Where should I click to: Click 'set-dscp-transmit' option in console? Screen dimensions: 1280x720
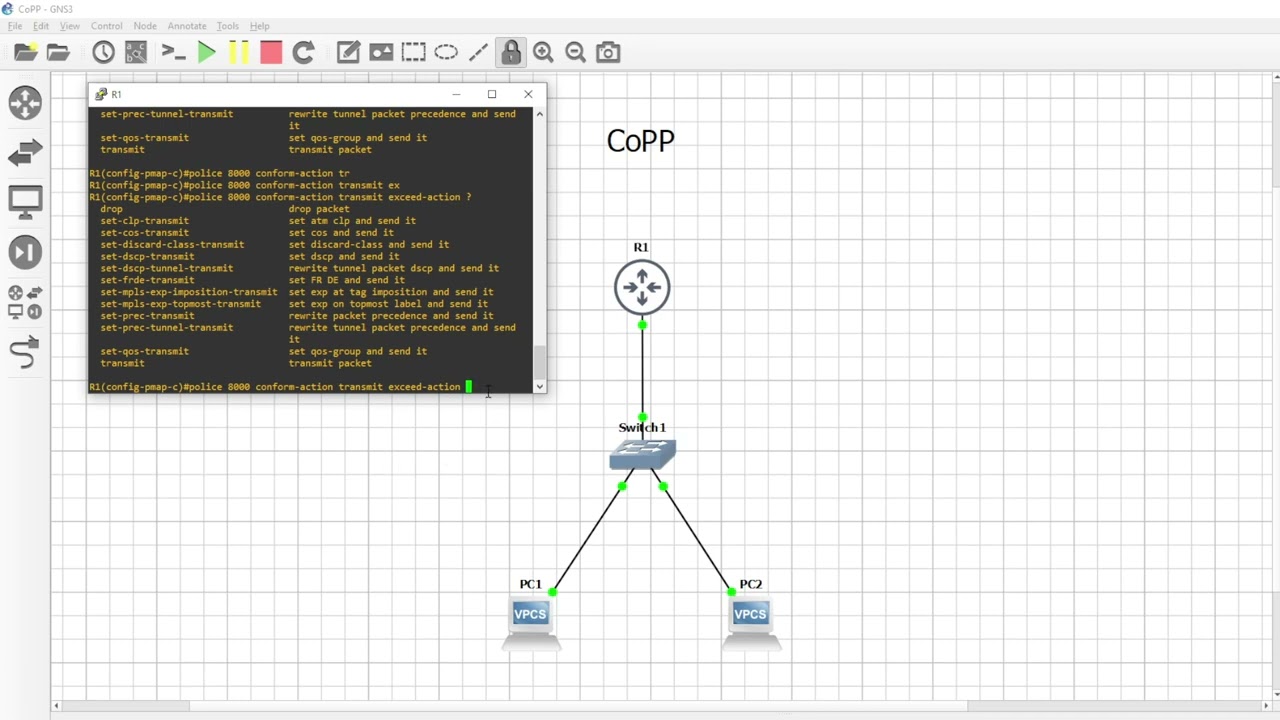pyautogui.click(x=148, y=256)
